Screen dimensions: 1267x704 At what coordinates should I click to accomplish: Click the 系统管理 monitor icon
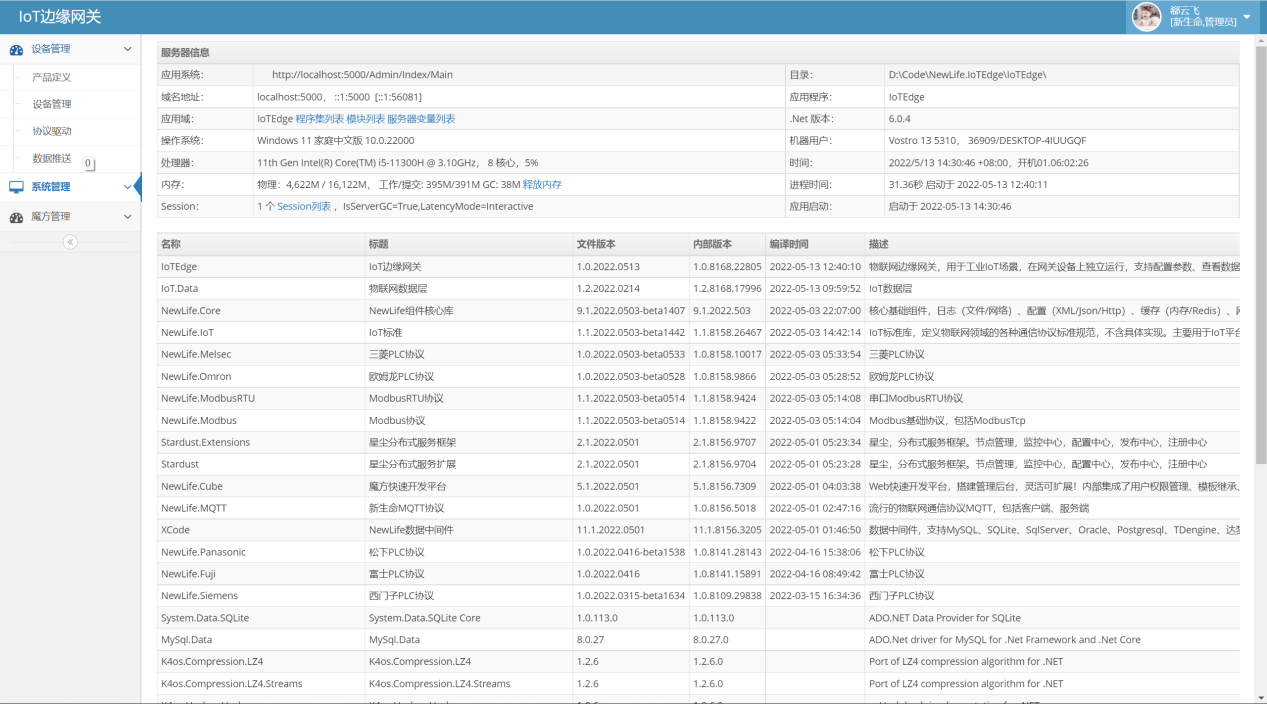(16, 187)
